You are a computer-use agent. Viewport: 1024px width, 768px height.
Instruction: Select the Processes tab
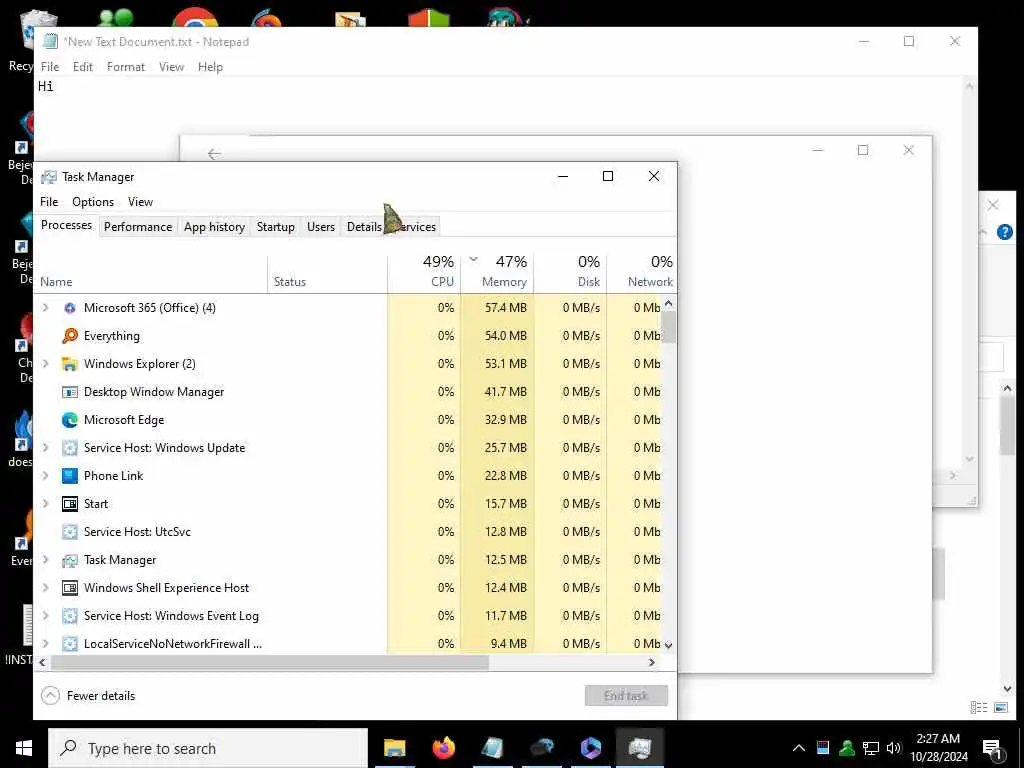click(x=67, y=225)
